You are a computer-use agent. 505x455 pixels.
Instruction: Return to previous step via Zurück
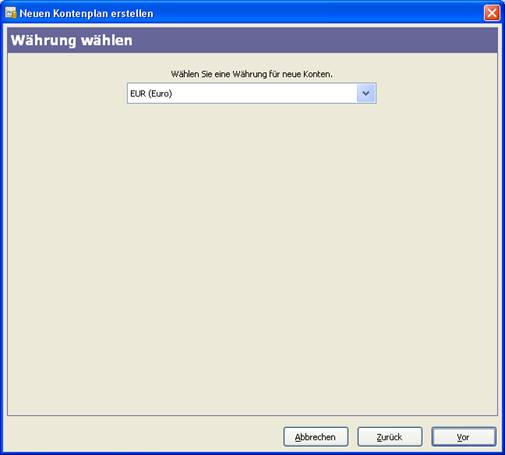pos(390,437)
